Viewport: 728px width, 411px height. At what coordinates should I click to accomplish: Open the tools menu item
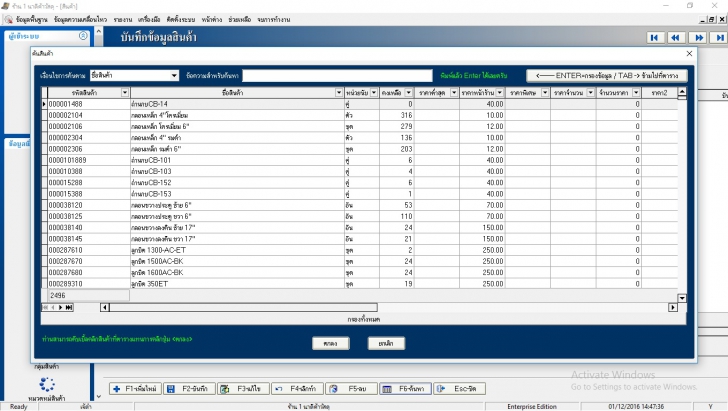click(x=149, y=20)
